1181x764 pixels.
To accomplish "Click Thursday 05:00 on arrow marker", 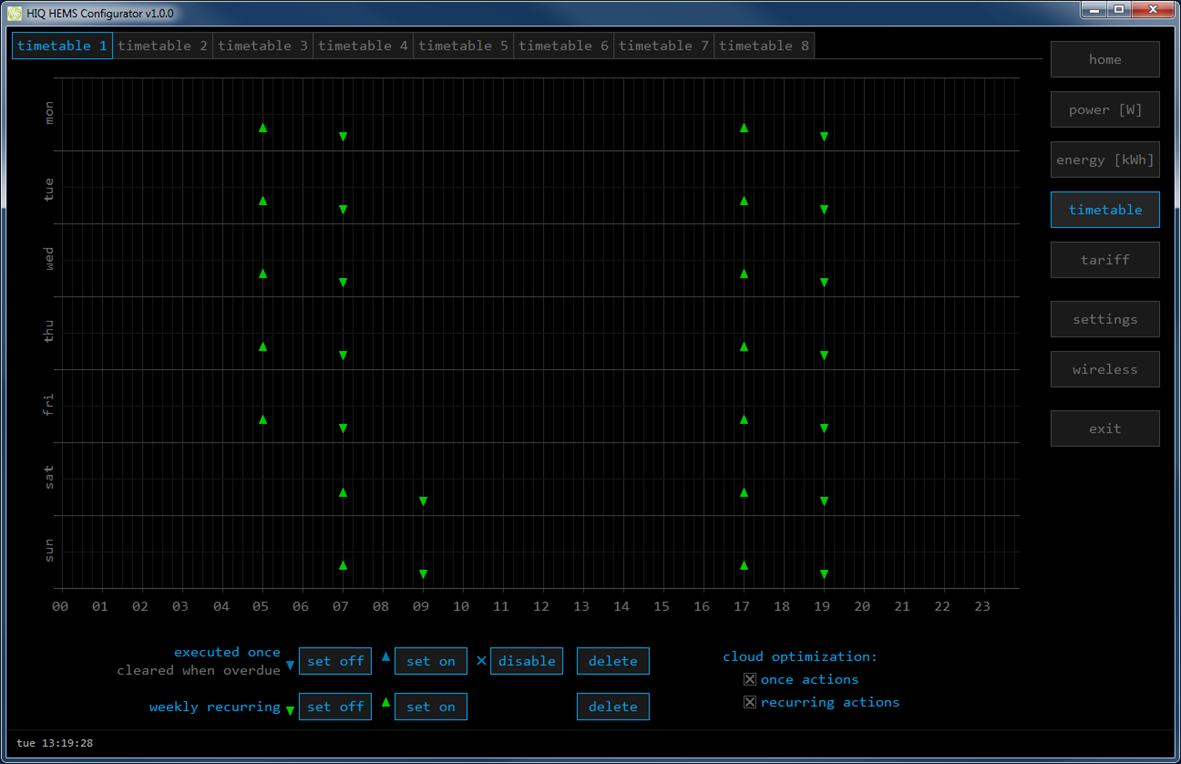I will pos(263,347).
